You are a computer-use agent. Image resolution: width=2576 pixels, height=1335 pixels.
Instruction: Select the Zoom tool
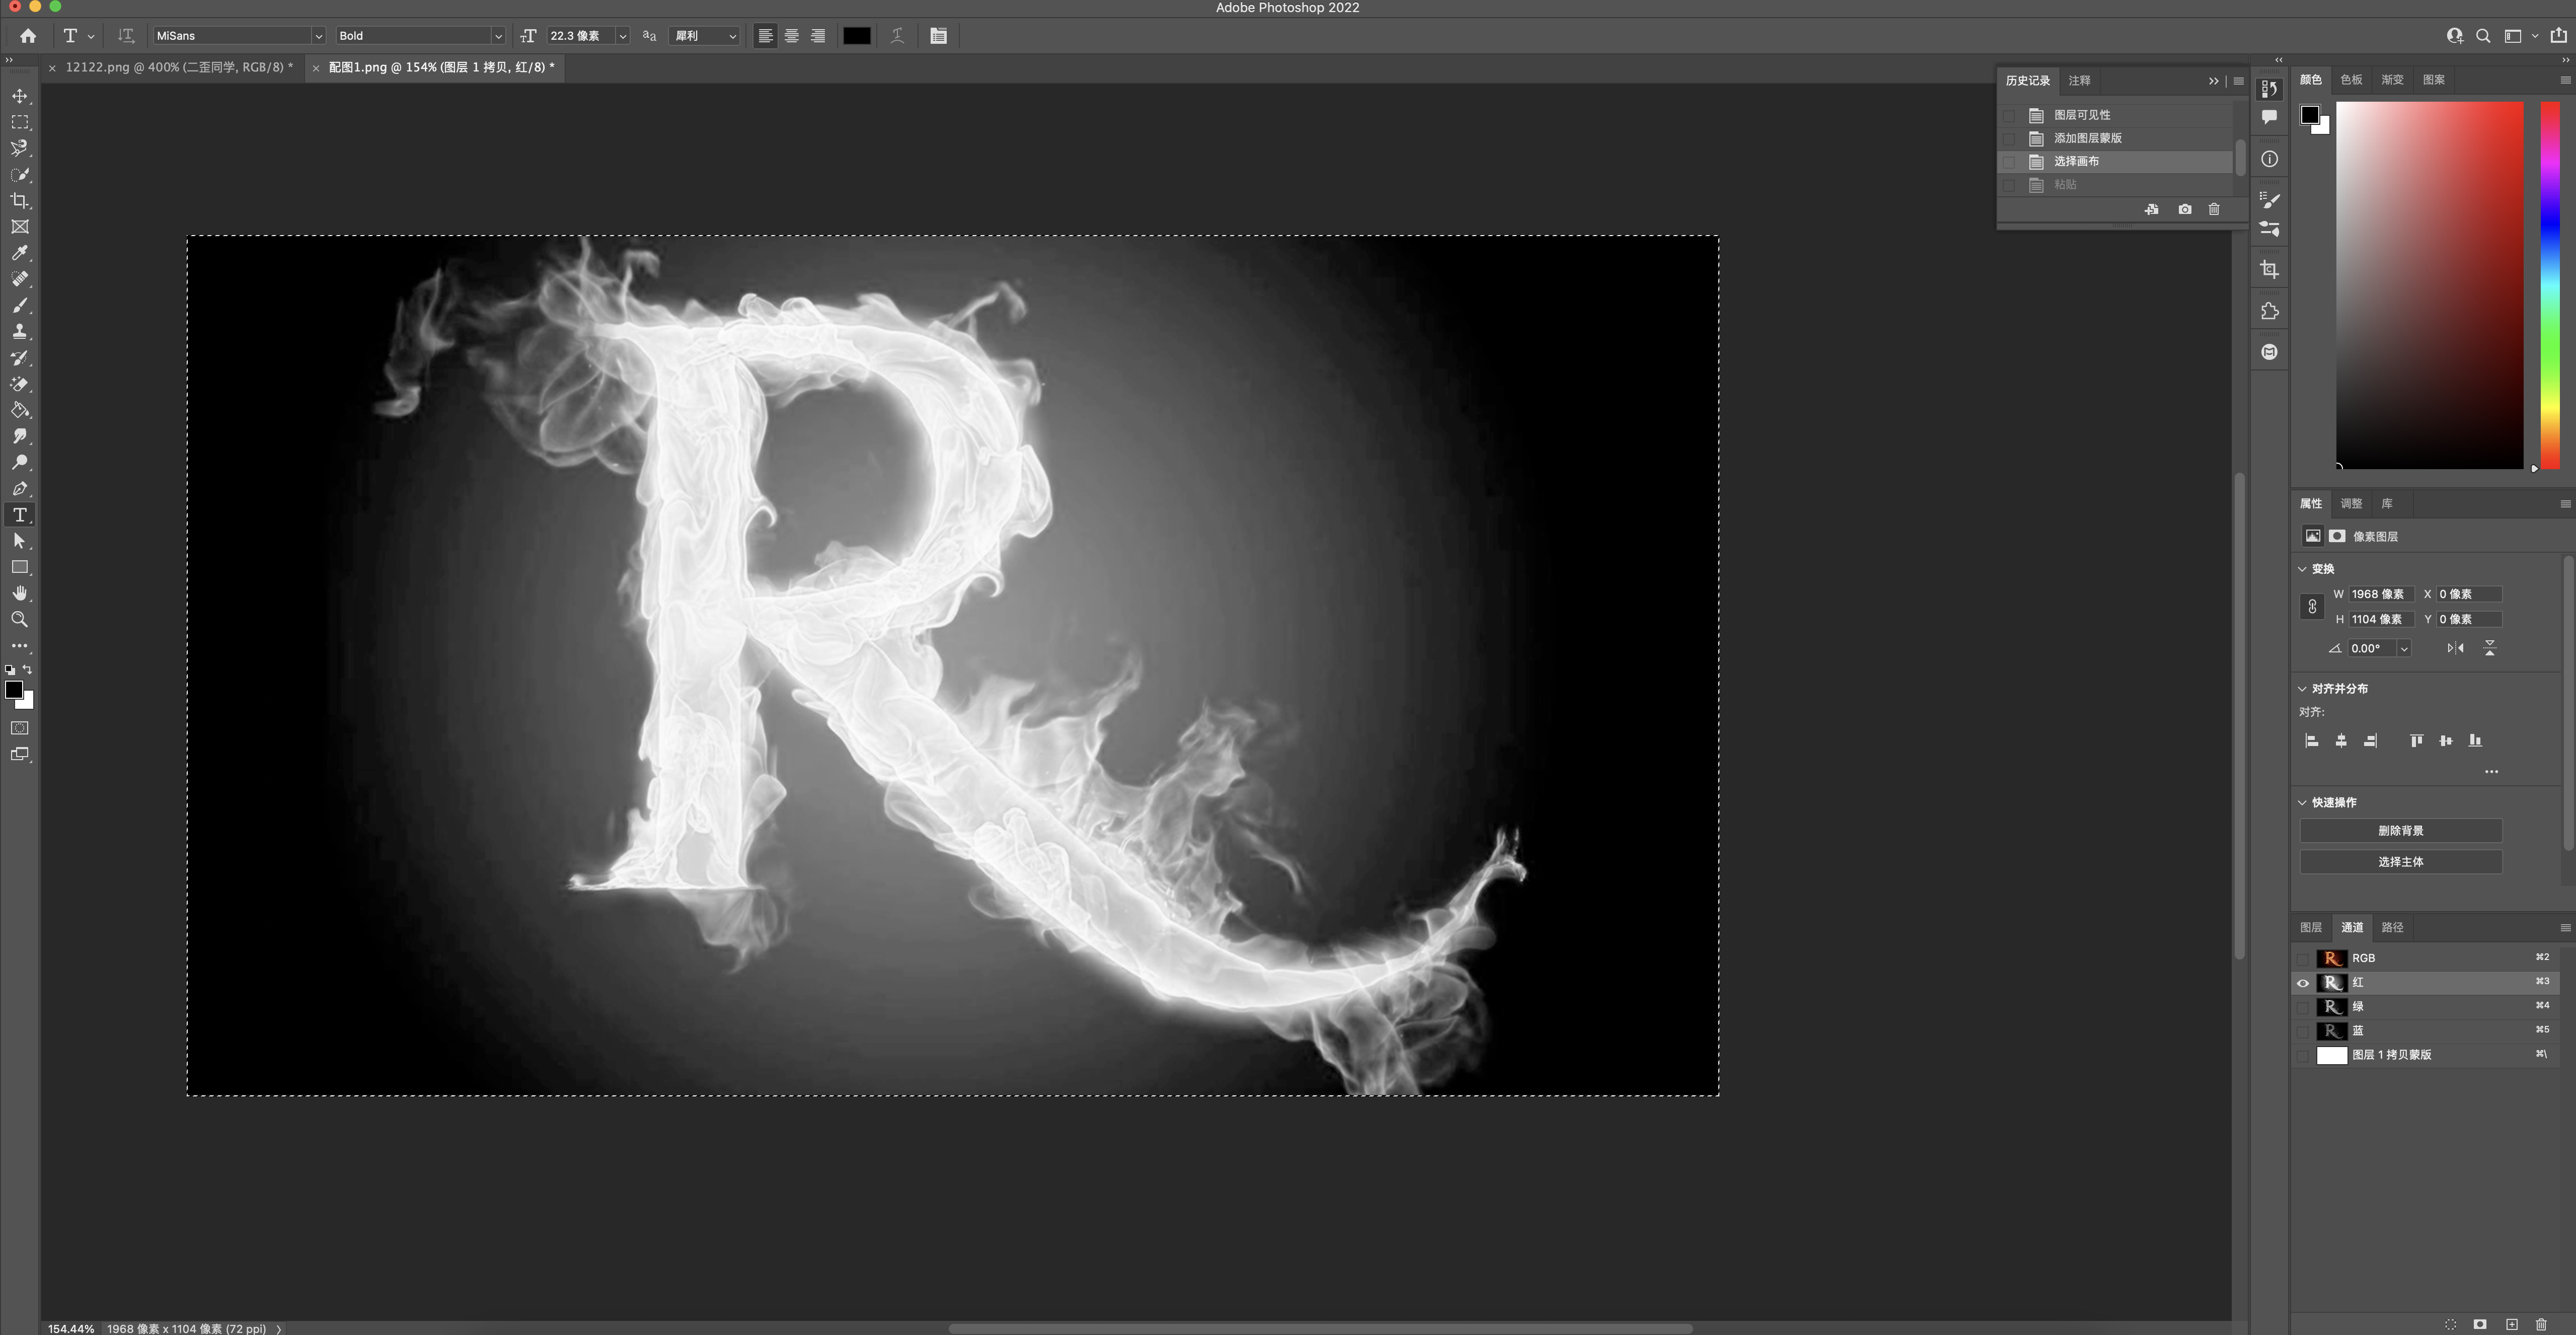click(x=19, y=620)
